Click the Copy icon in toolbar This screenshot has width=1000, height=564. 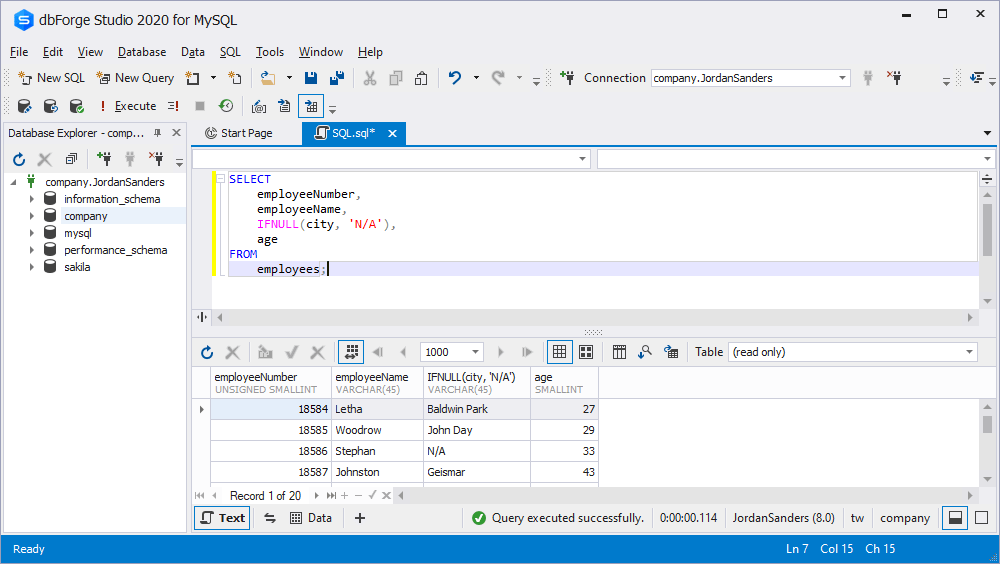[x=395, y=78]
